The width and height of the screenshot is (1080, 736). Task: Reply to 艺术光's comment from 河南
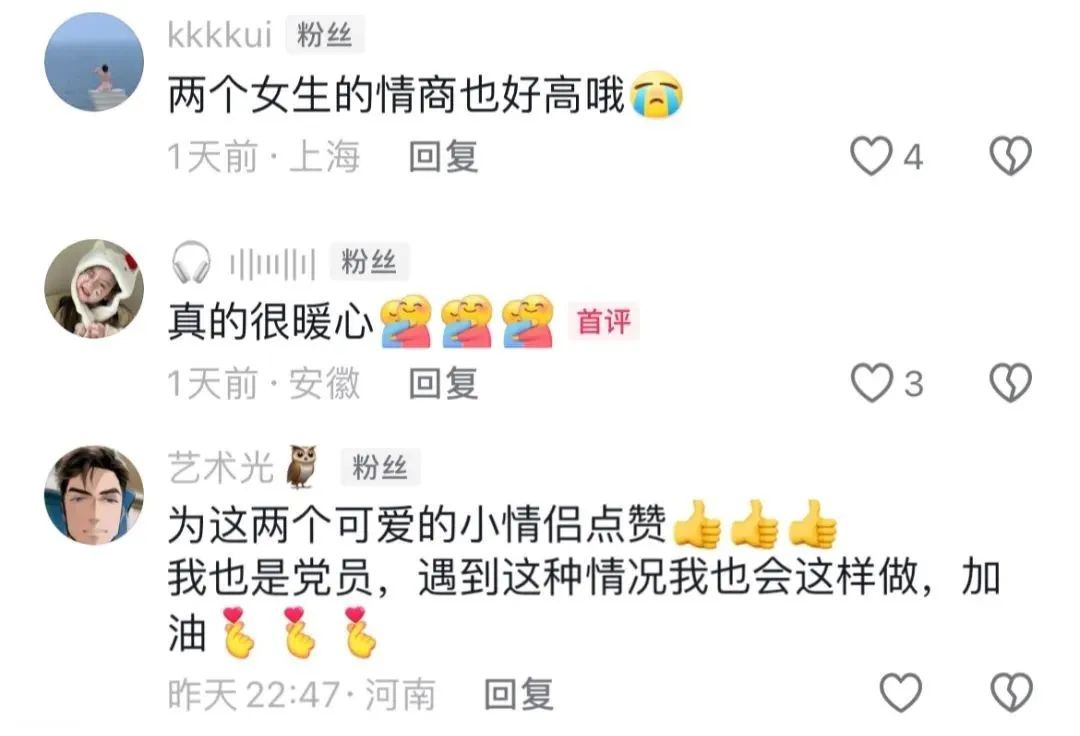(519, 694)
